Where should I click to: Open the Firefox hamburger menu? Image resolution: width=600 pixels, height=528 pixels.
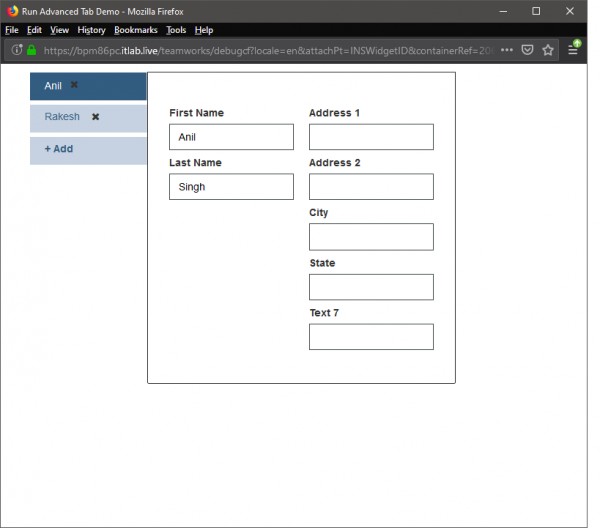573,50
